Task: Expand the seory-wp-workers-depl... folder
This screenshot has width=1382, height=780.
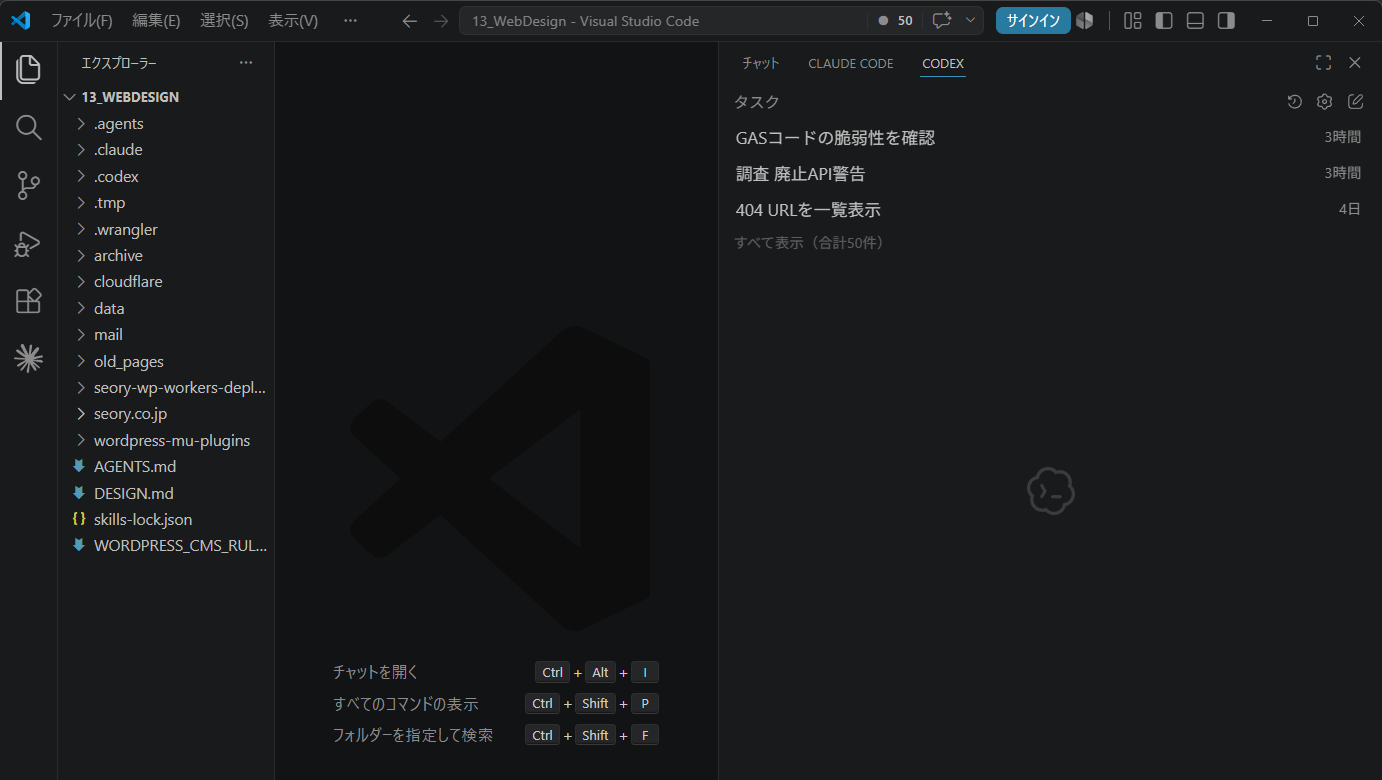Action: pyautogui.click(x=166, y=388)
